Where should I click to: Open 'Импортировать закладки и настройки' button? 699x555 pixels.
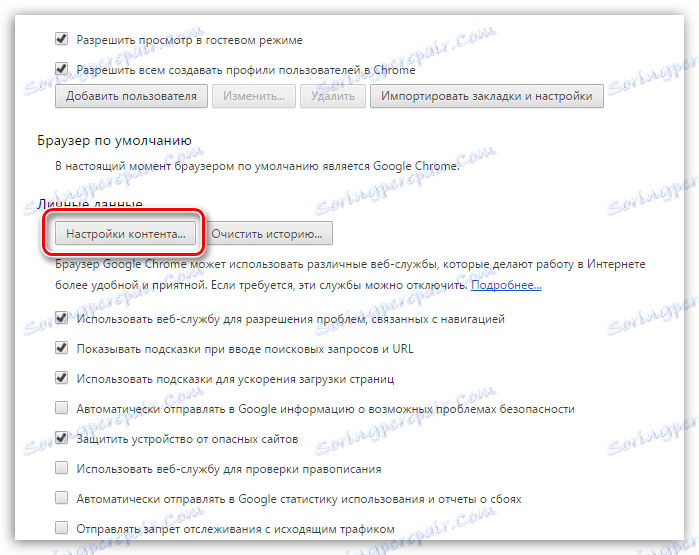[486, 96]
